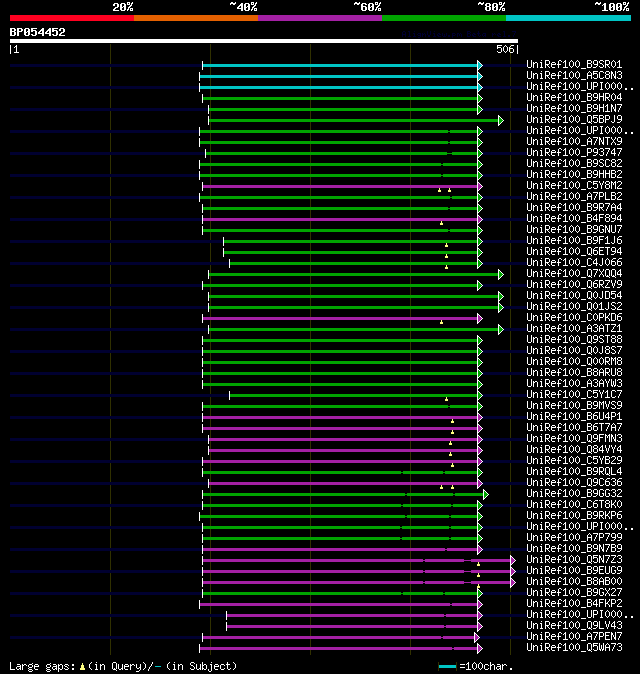Choose hit UniRef100_B8AB00
Image resolution: width=640 pixels, height=674 pixels.
pos(574,582)
